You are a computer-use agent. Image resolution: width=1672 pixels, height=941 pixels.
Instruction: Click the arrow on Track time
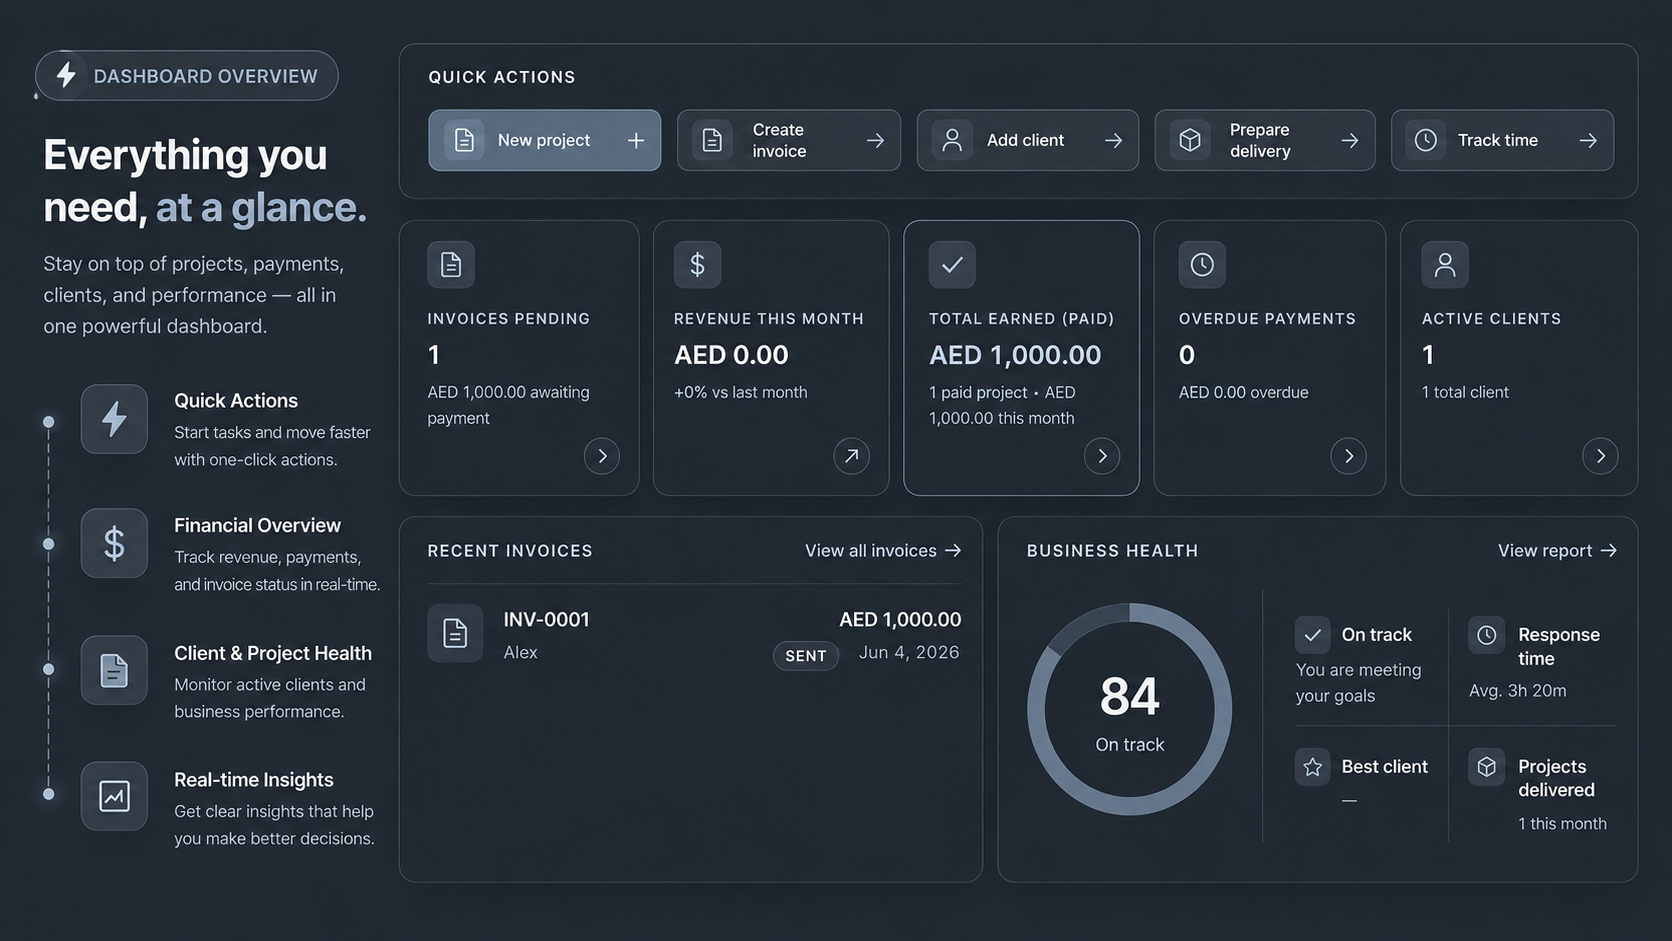tap(1588, 140)
